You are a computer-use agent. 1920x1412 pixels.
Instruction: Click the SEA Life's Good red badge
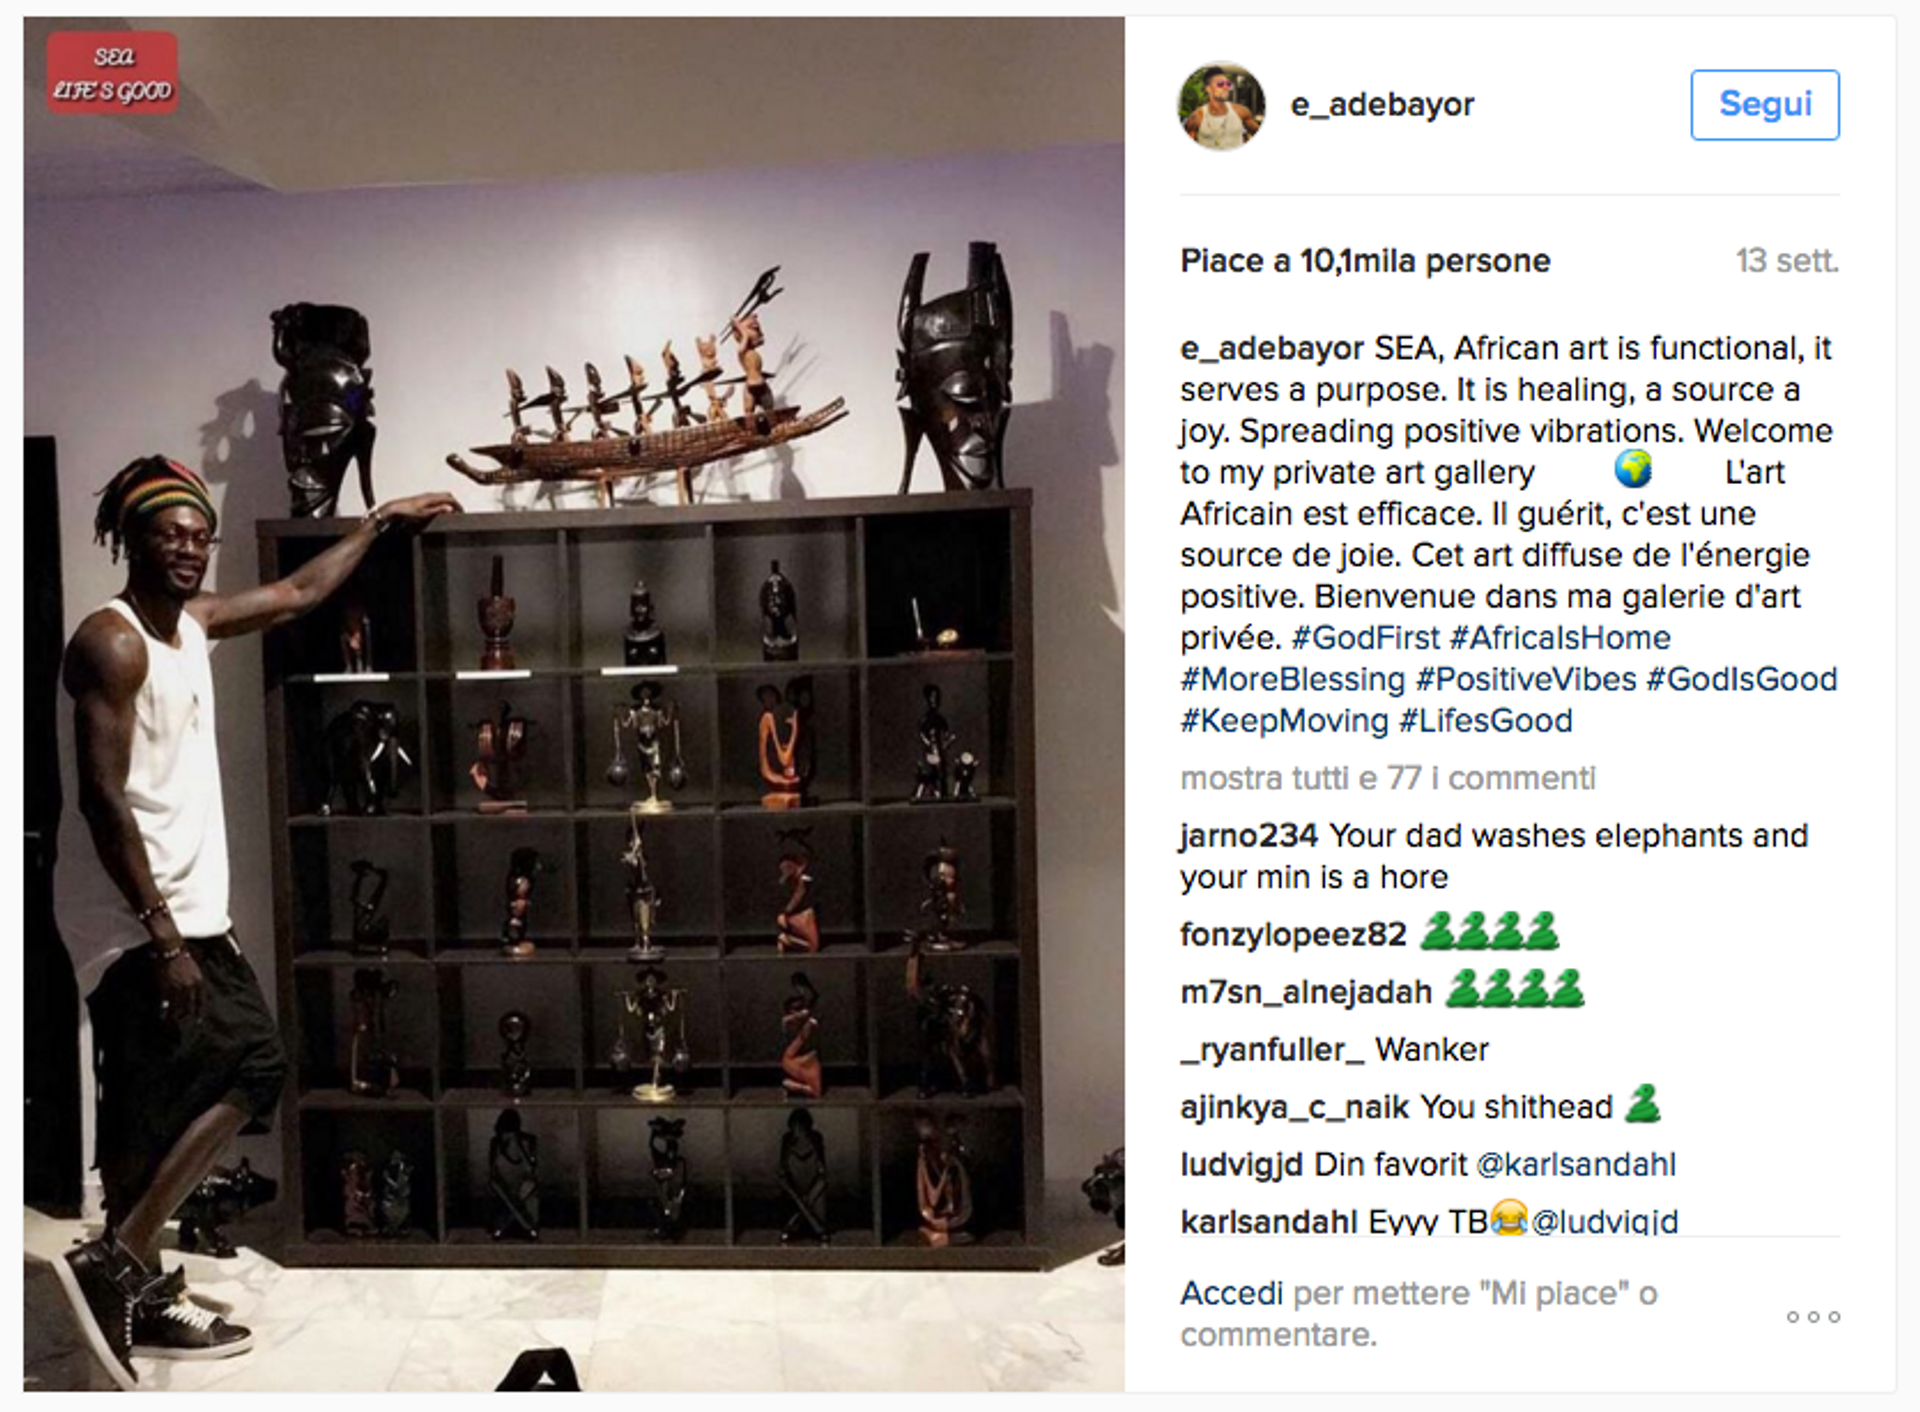(113, 73)
